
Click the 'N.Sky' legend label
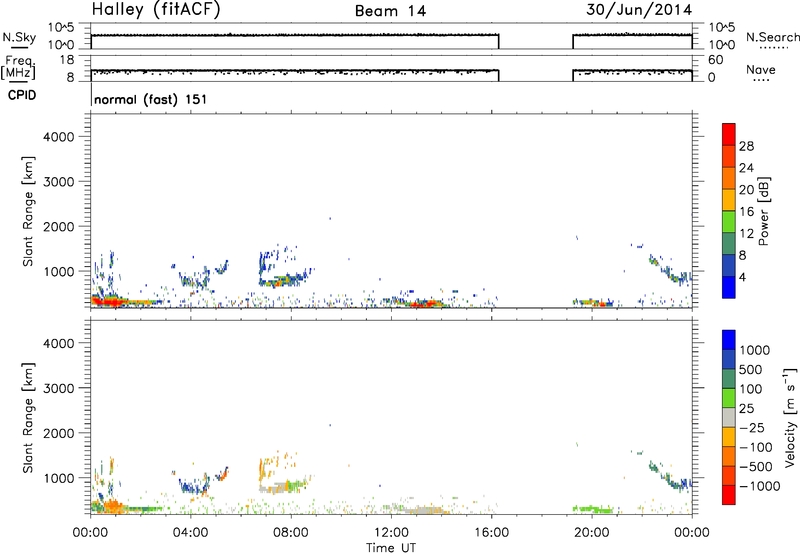pos(19,37)
